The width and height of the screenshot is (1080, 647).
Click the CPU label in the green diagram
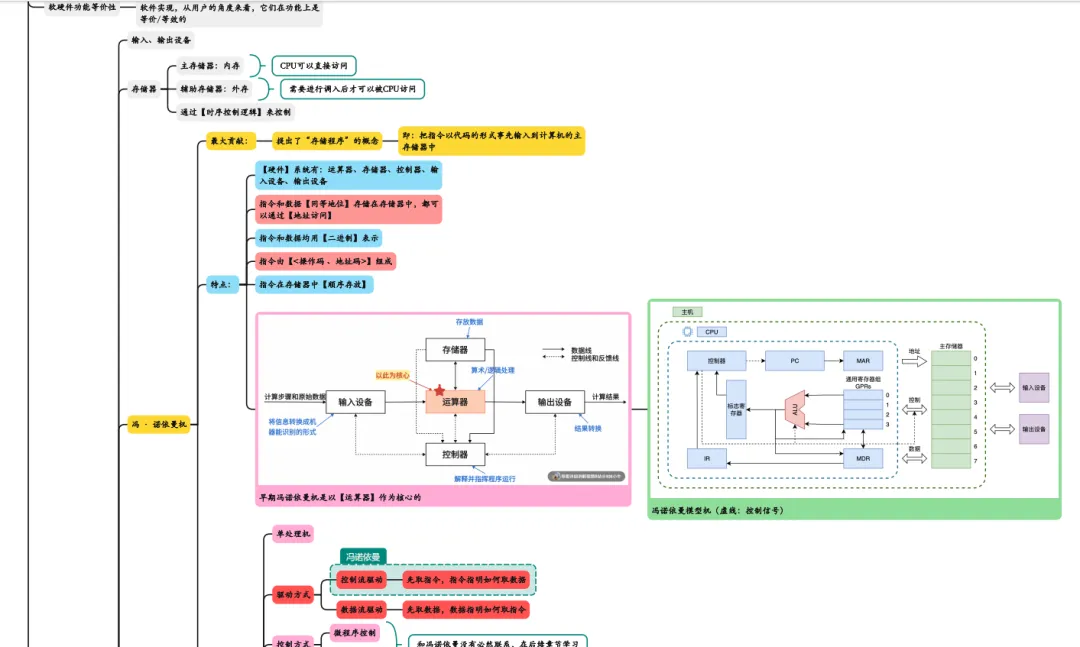click(x=712, y=332)
